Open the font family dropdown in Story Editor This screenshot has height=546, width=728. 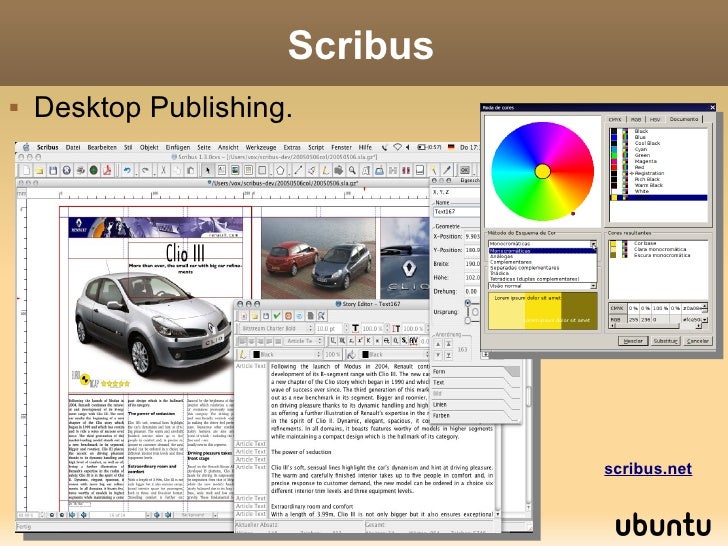pos(276,328)
